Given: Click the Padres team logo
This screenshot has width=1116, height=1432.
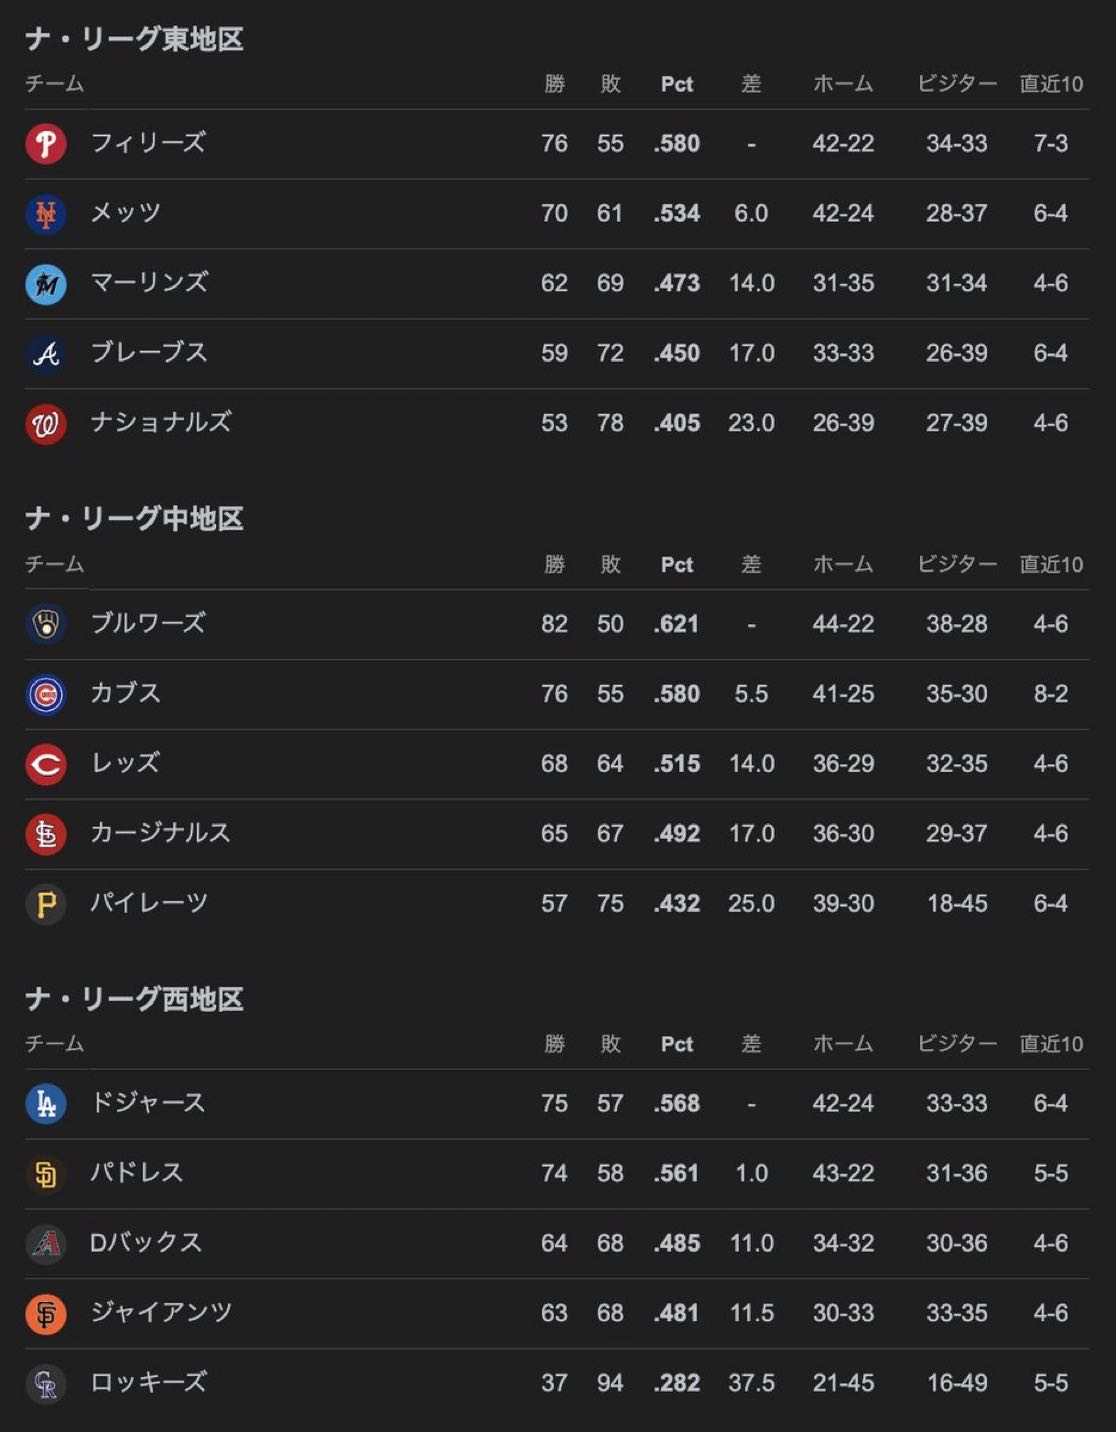Looking at the screenshot, I should (x=46, y=1174).
